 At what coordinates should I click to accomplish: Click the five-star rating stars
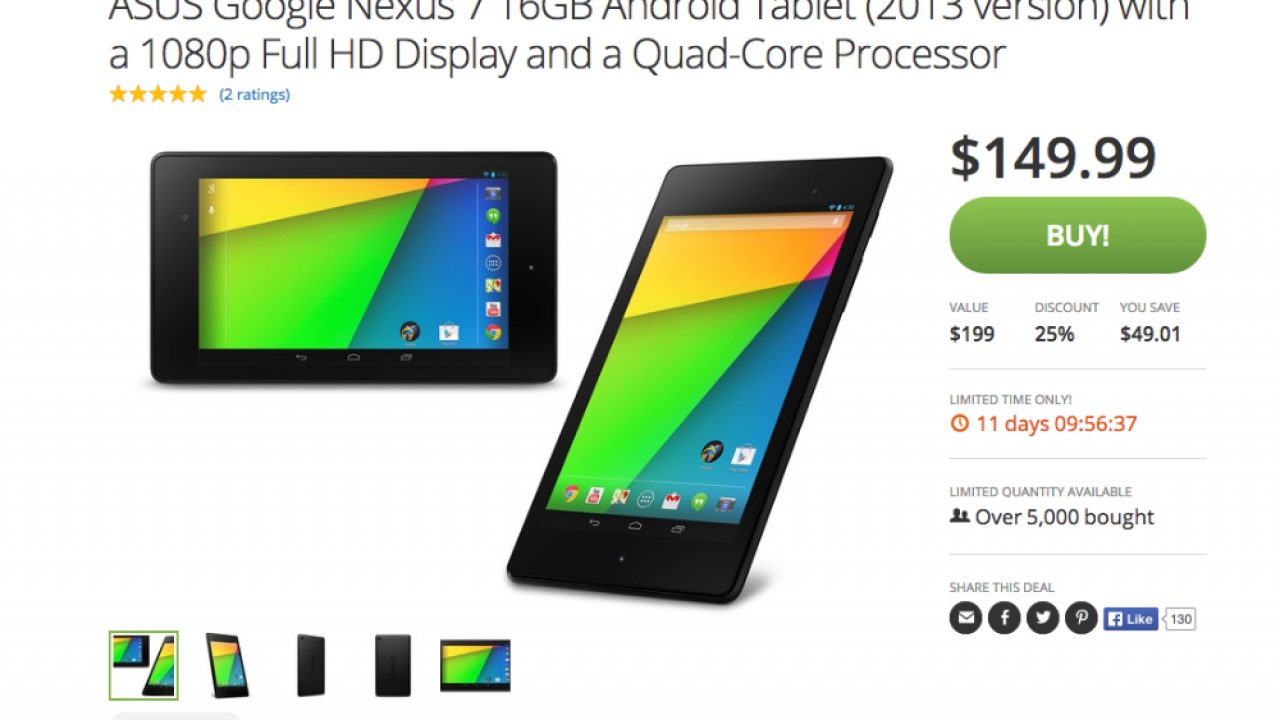coord(158,94)
